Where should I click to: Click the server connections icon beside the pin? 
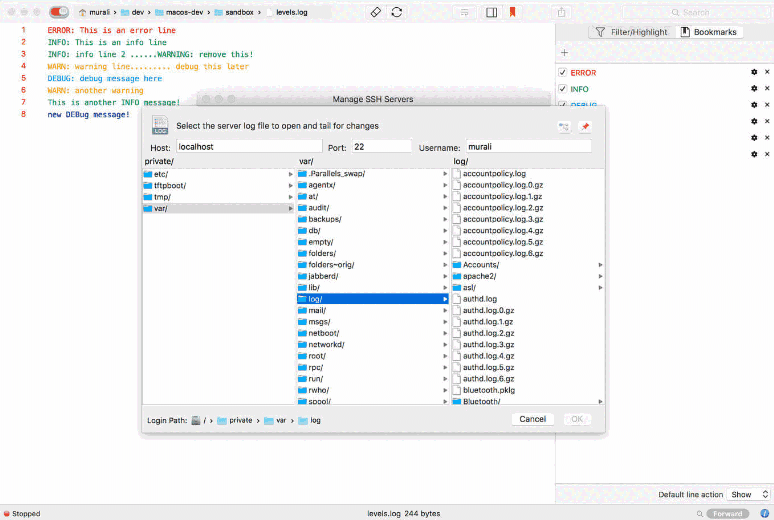point(564,127)
